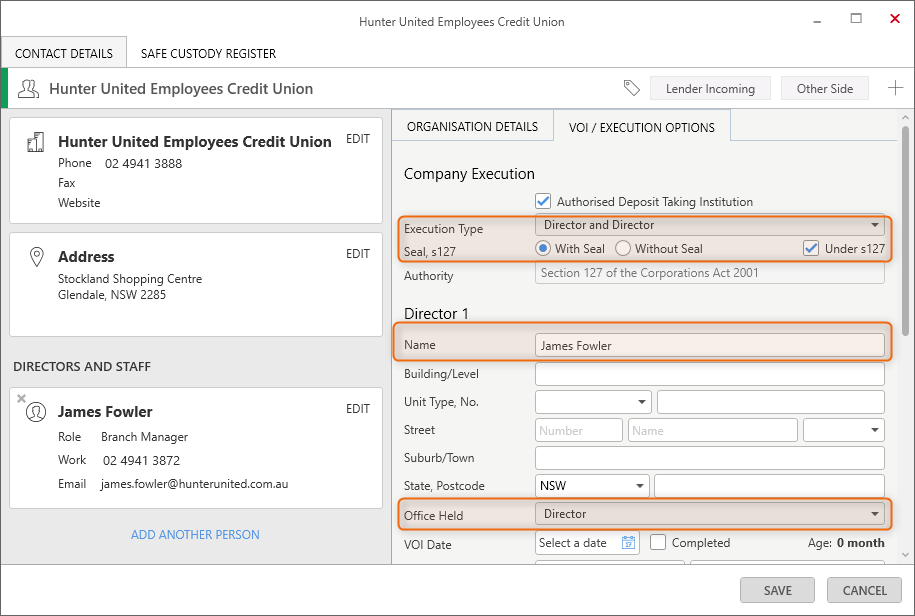
Task: Click the Street Number field
Action: click(x=578, y=430)
